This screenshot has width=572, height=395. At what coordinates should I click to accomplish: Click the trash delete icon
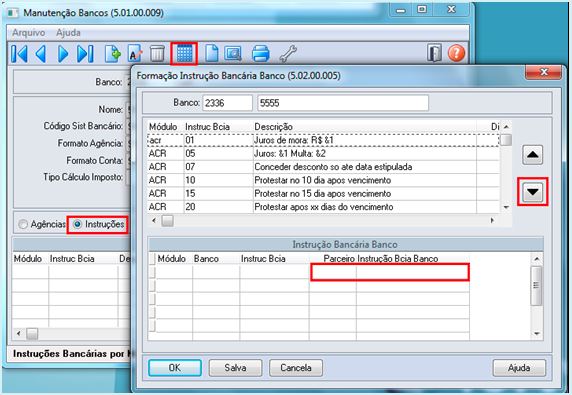(157, 54)
